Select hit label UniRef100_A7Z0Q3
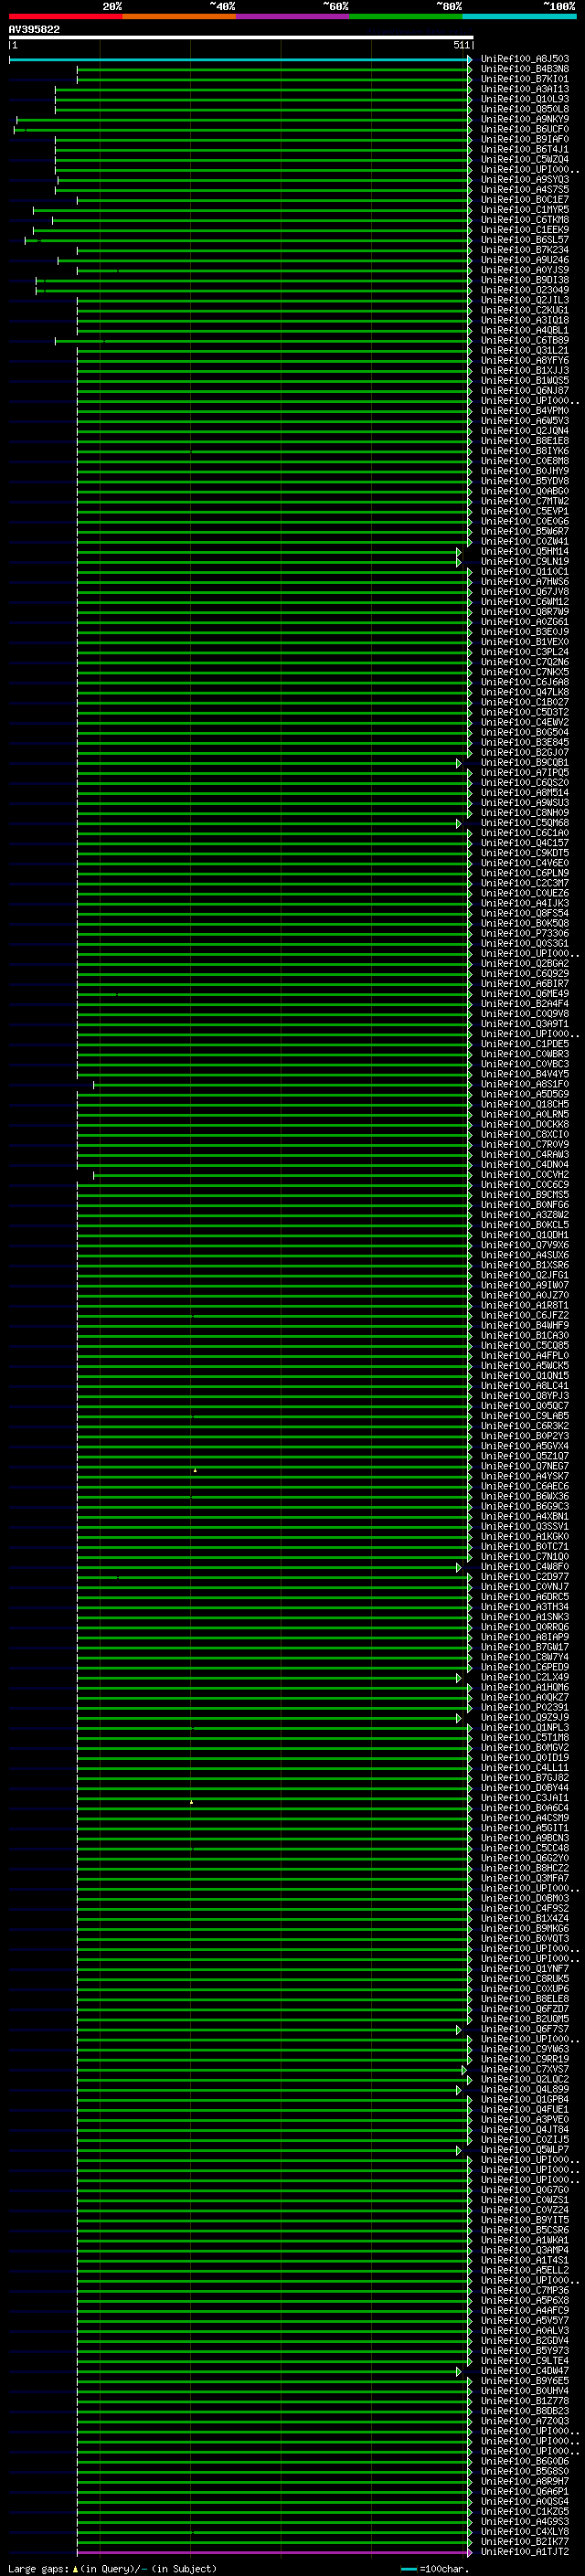This screenshot has height=2576, width=585. click(x=525, y=2421)
